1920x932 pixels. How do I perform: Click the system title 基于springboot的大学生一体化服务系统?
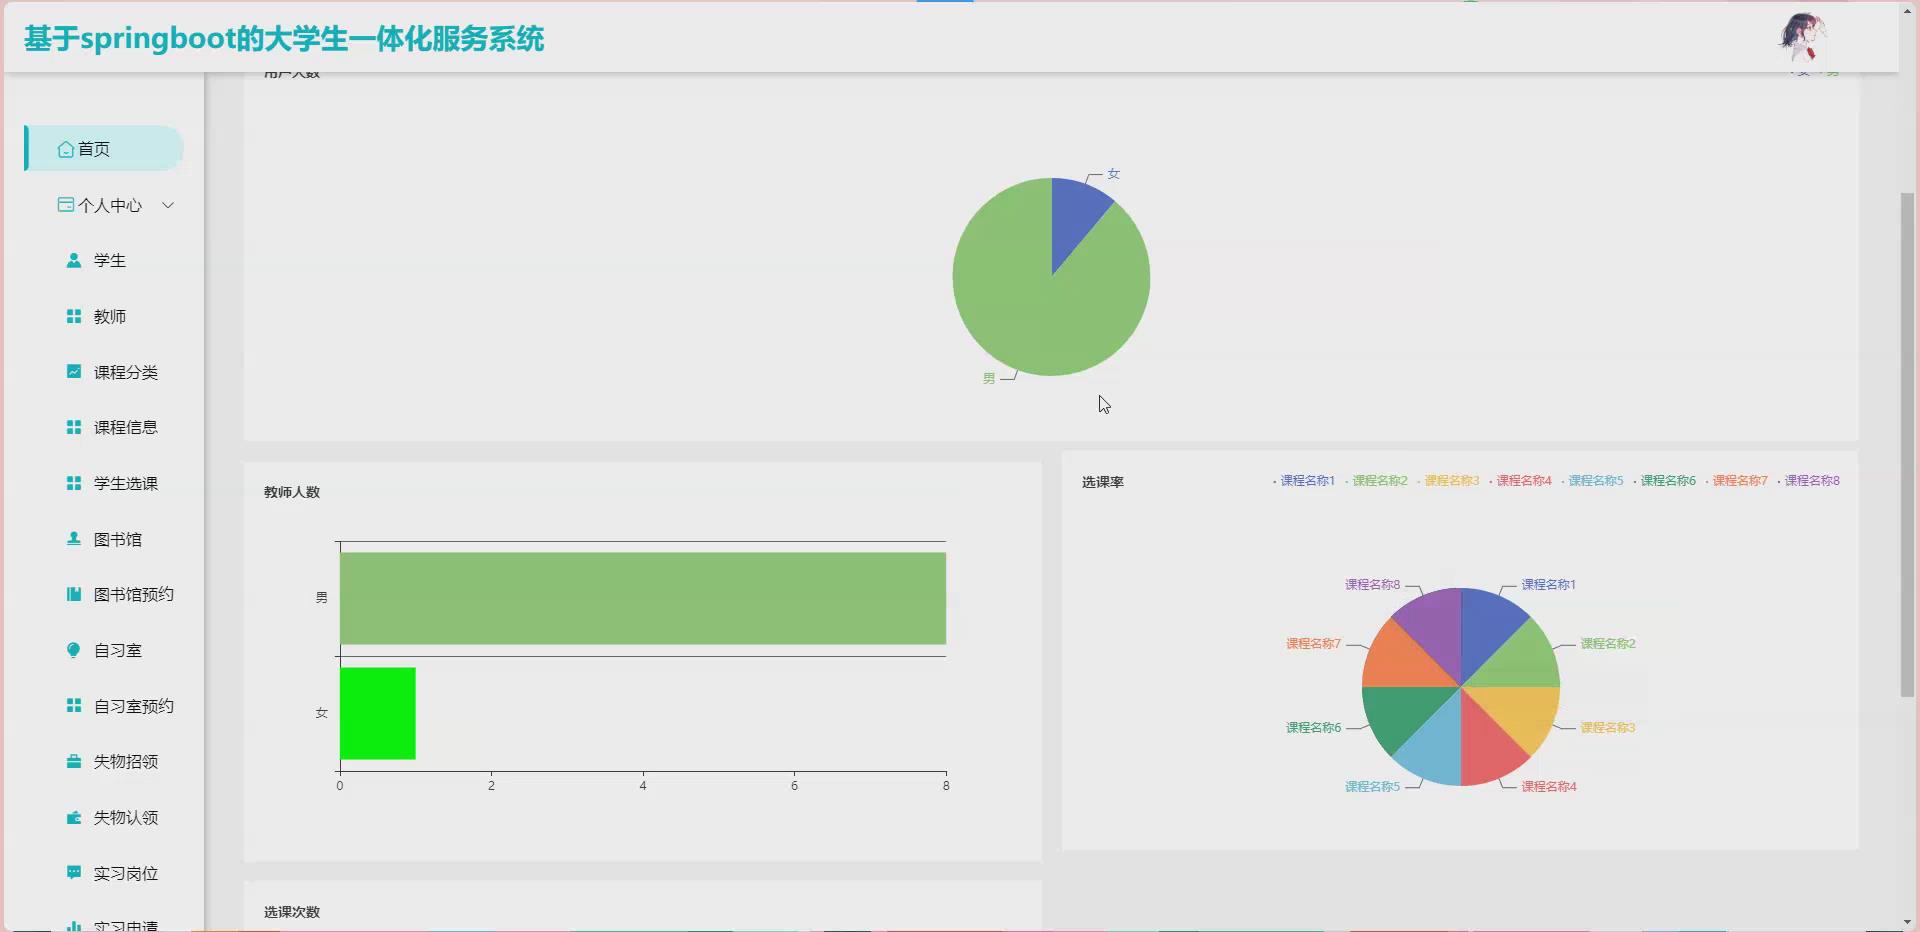click(284, 38)
